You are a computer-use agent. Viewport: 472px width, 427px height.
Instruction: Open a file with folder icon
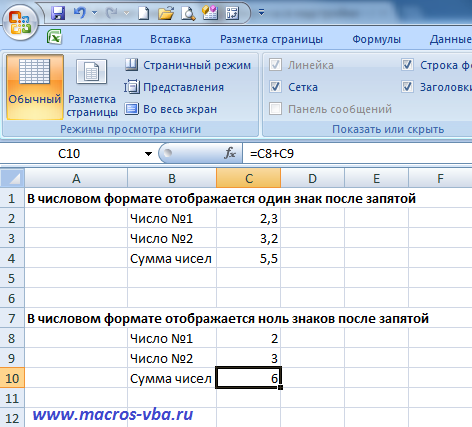point(166,13)
